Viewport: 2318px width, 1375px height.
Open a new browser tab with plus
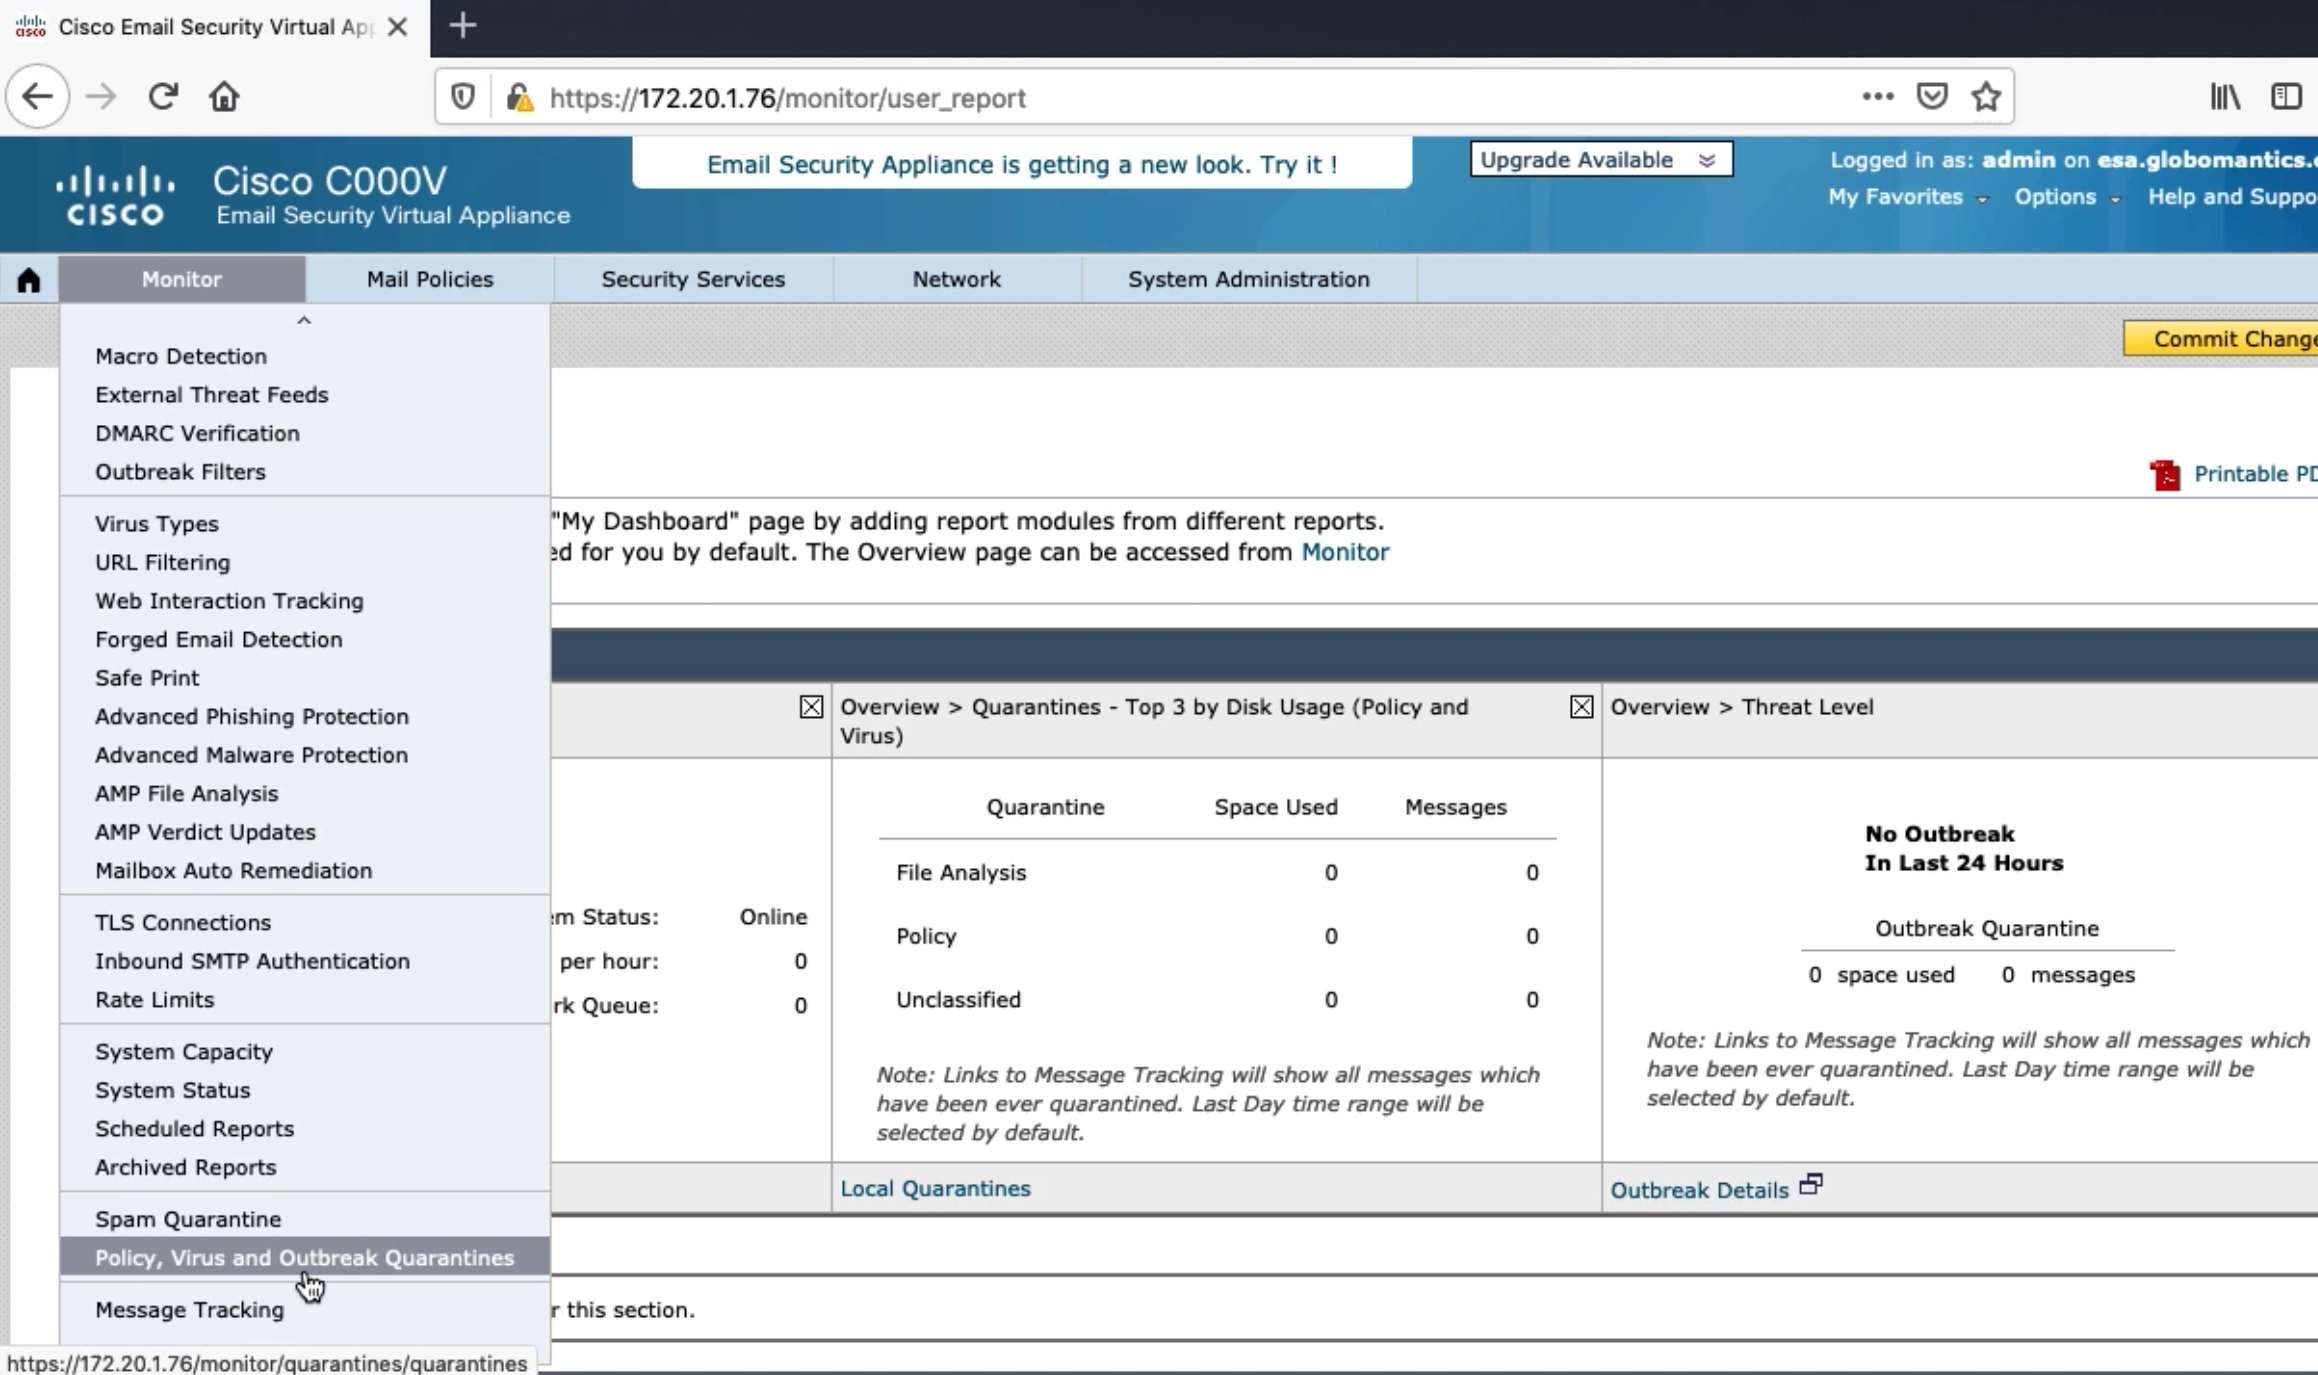click(463, 26)
